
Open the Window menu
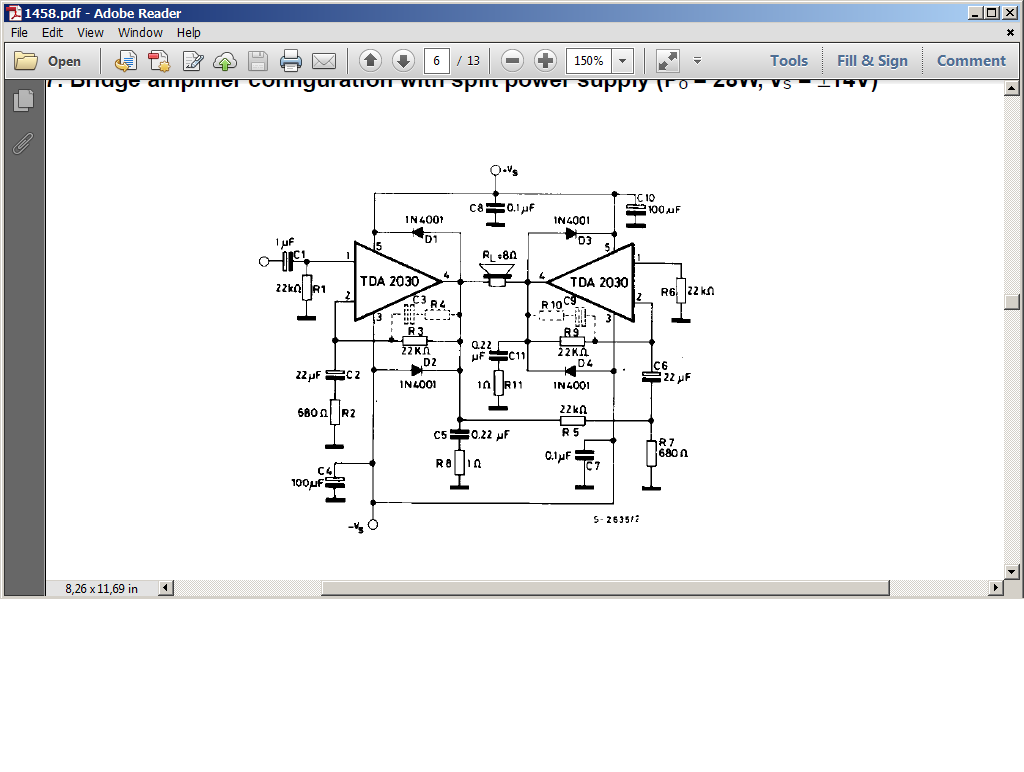140,33
